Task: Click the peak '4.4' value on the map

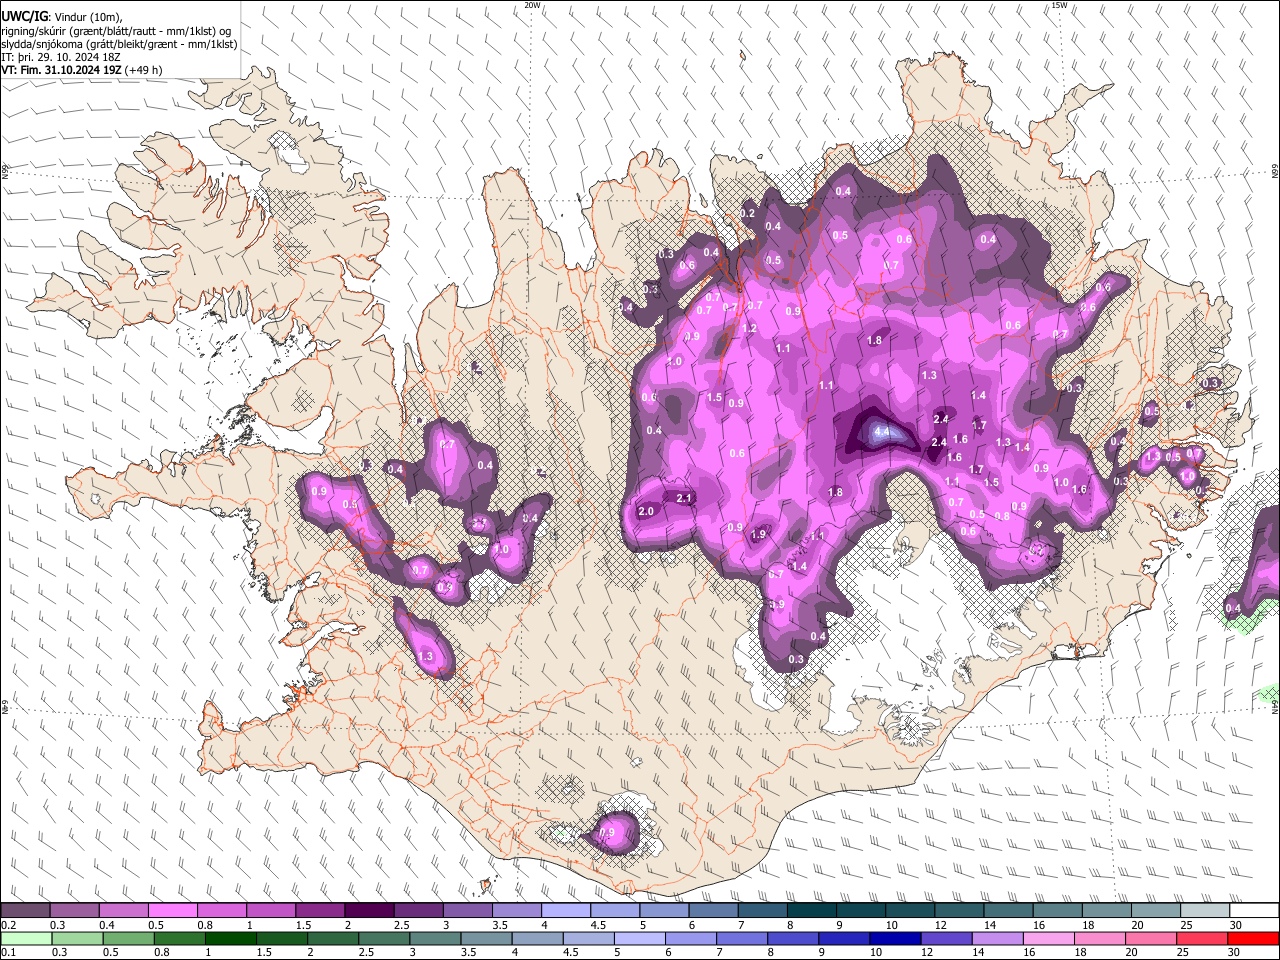Action: click(881, 432)
